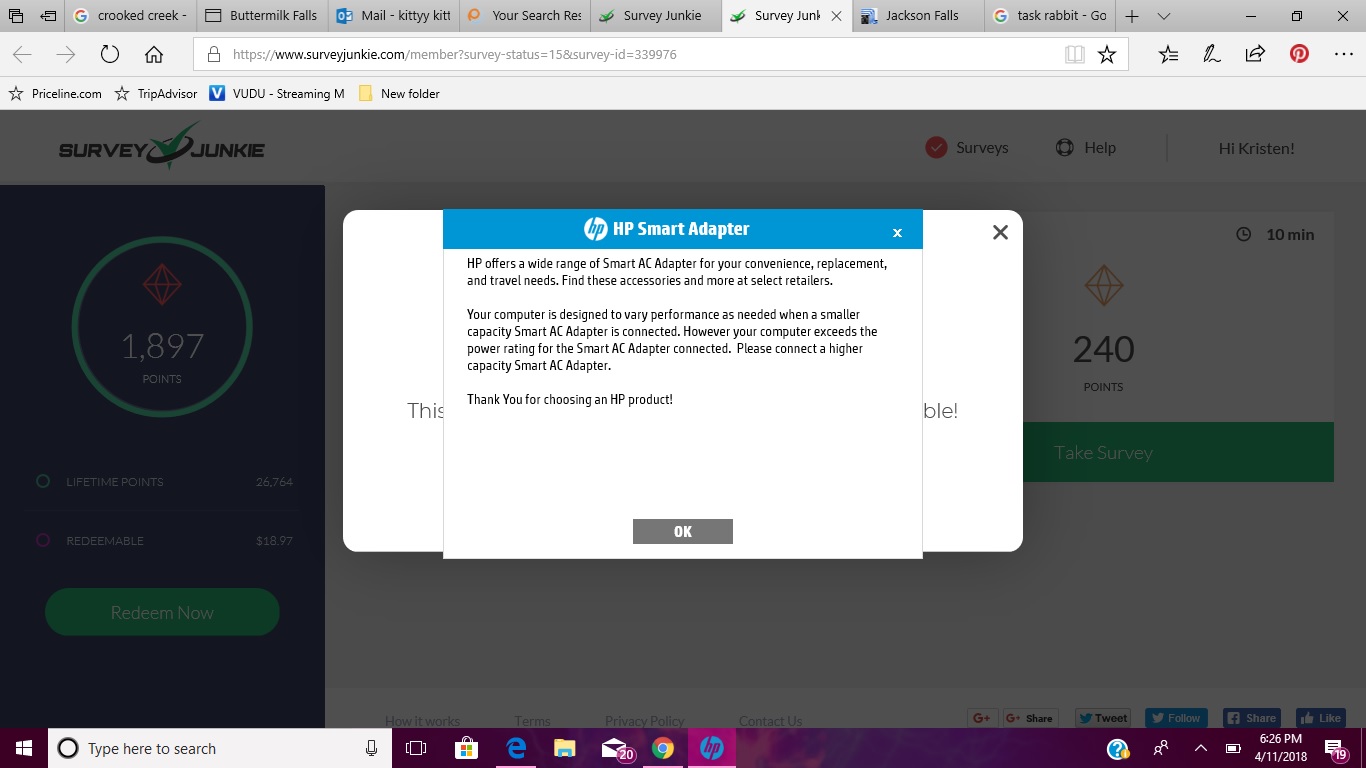Switch to the Jackson Falls tab
The height and width of the screenshot is (768, 1366).
(x=917, y=16)
